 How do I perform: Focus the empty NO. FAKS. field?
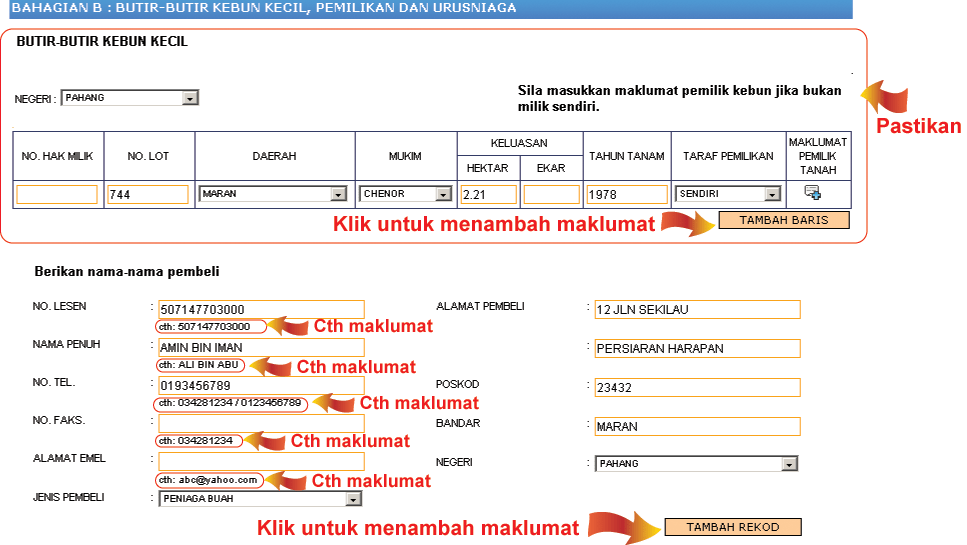261,424
